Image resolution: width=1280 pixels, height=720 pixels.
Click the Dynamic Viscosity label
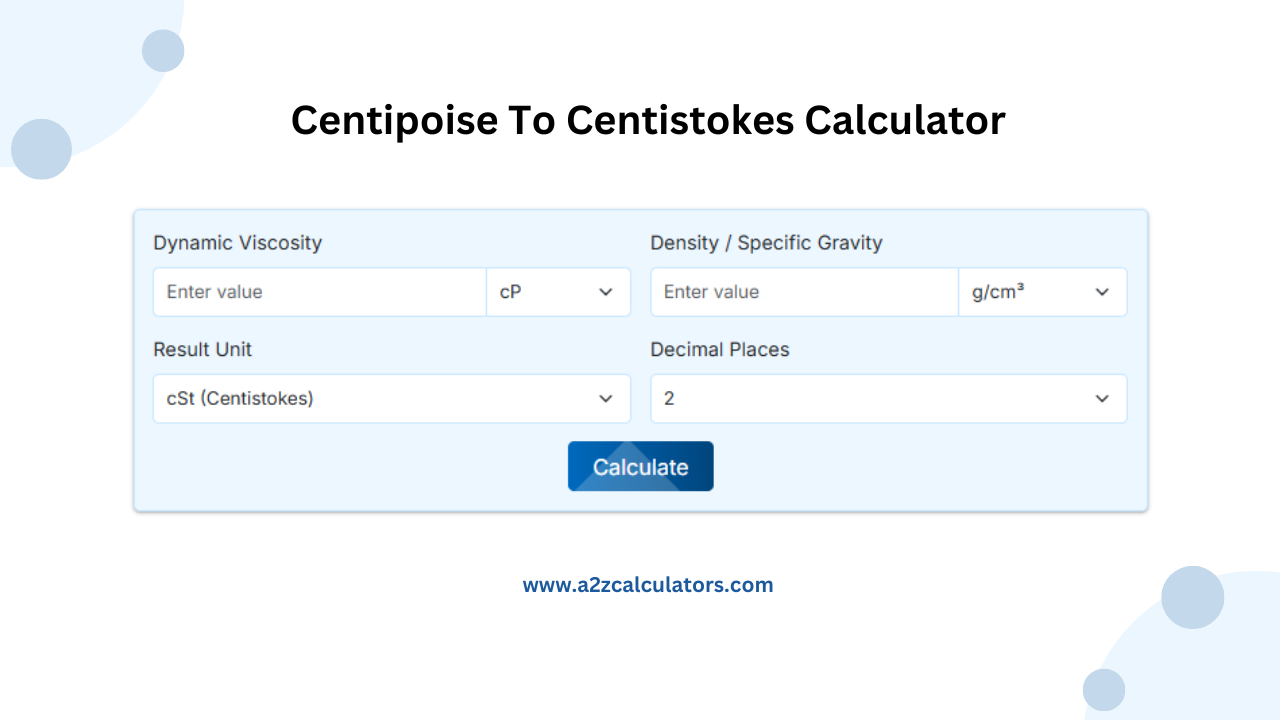238,243
